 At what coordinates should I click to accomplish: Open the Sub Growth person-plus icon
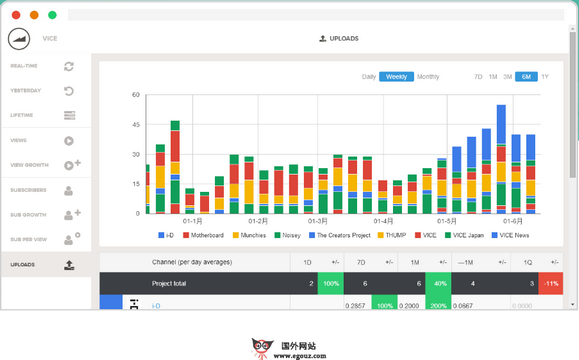tap(72, 215)
